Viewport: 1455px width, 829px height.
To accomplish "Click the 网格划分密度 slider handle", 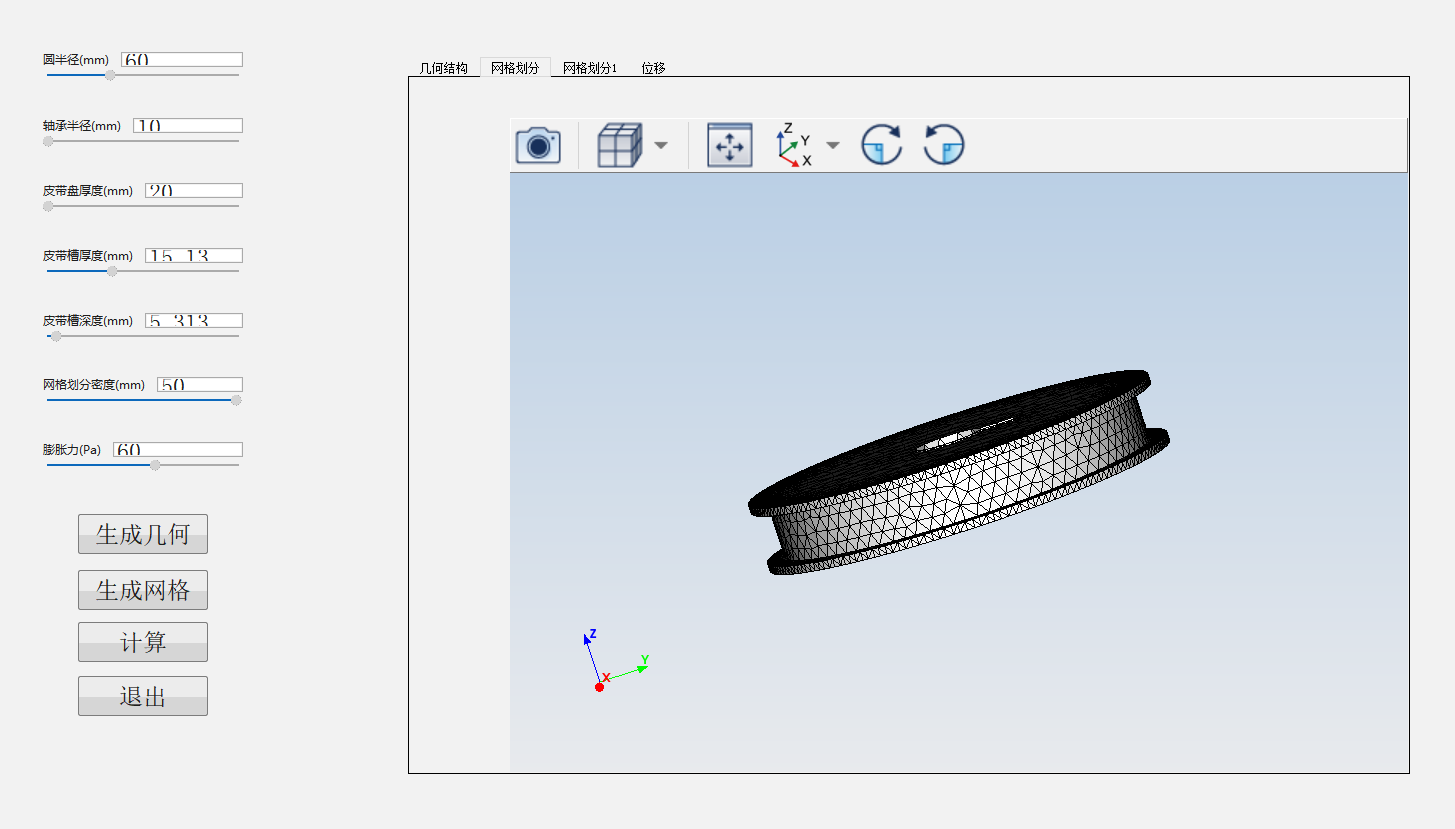I will (236, 400).
